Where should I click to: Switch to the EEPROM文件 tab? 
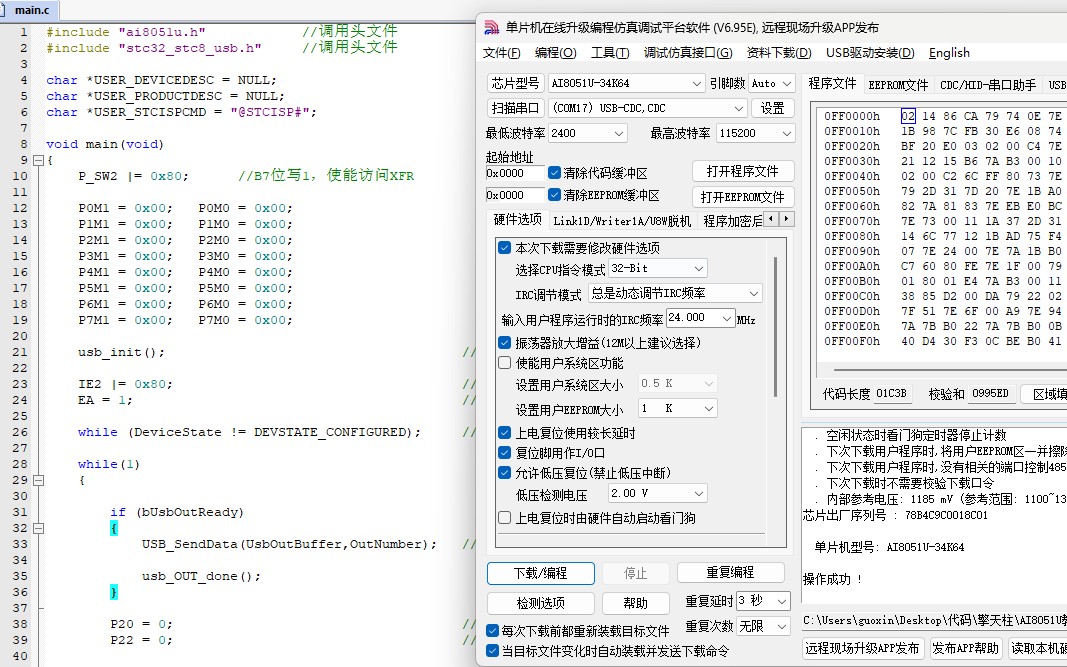pyautogui.click(x=898, y=85)
